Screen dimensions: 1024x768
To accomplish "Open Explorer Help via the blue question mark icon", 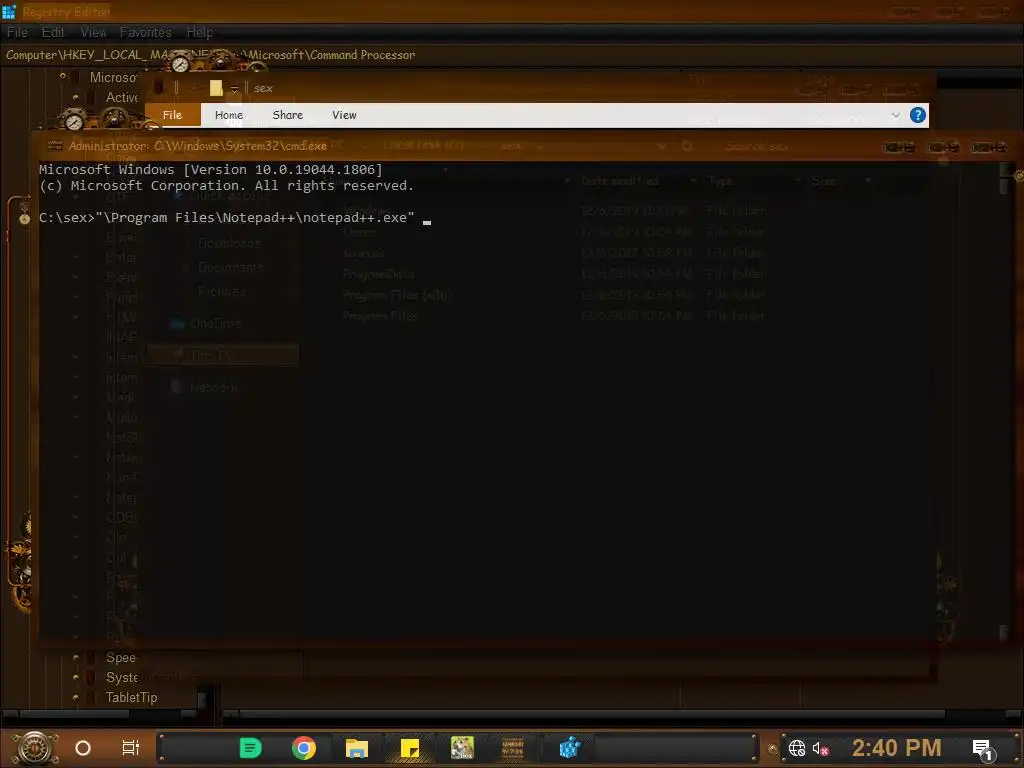I will pyautogui.click(x=918, y=115).
